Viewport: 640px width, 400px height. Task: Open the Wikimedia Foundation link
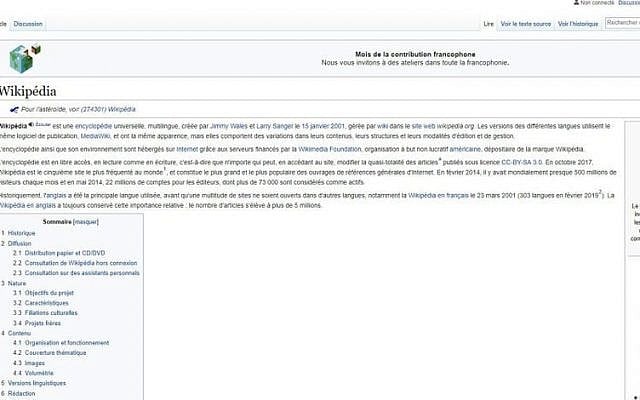[330, 149]
